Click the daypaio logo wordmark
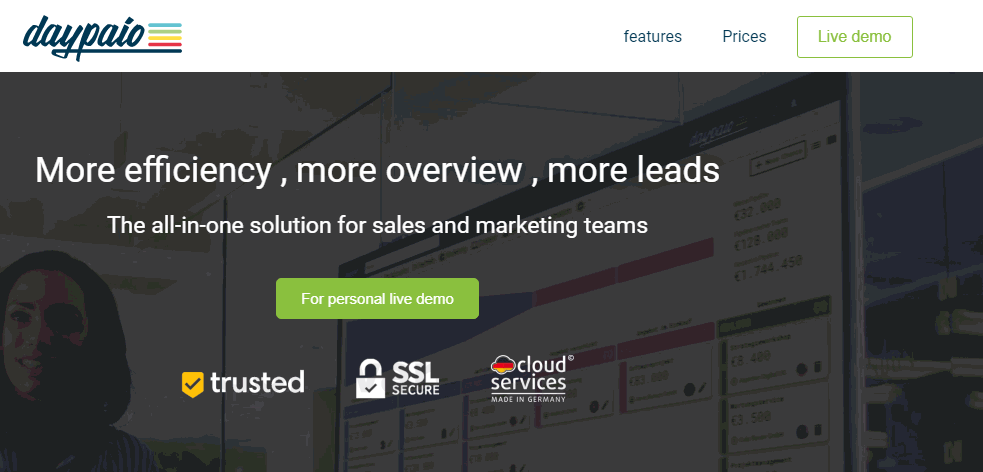 click(84, 37)
